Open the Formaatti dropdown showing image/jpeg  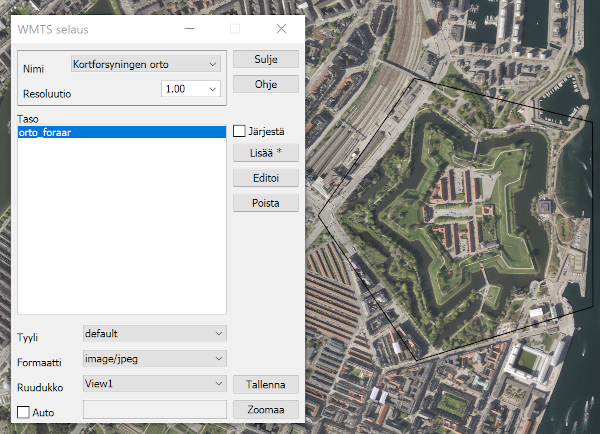tap(155, 357)
